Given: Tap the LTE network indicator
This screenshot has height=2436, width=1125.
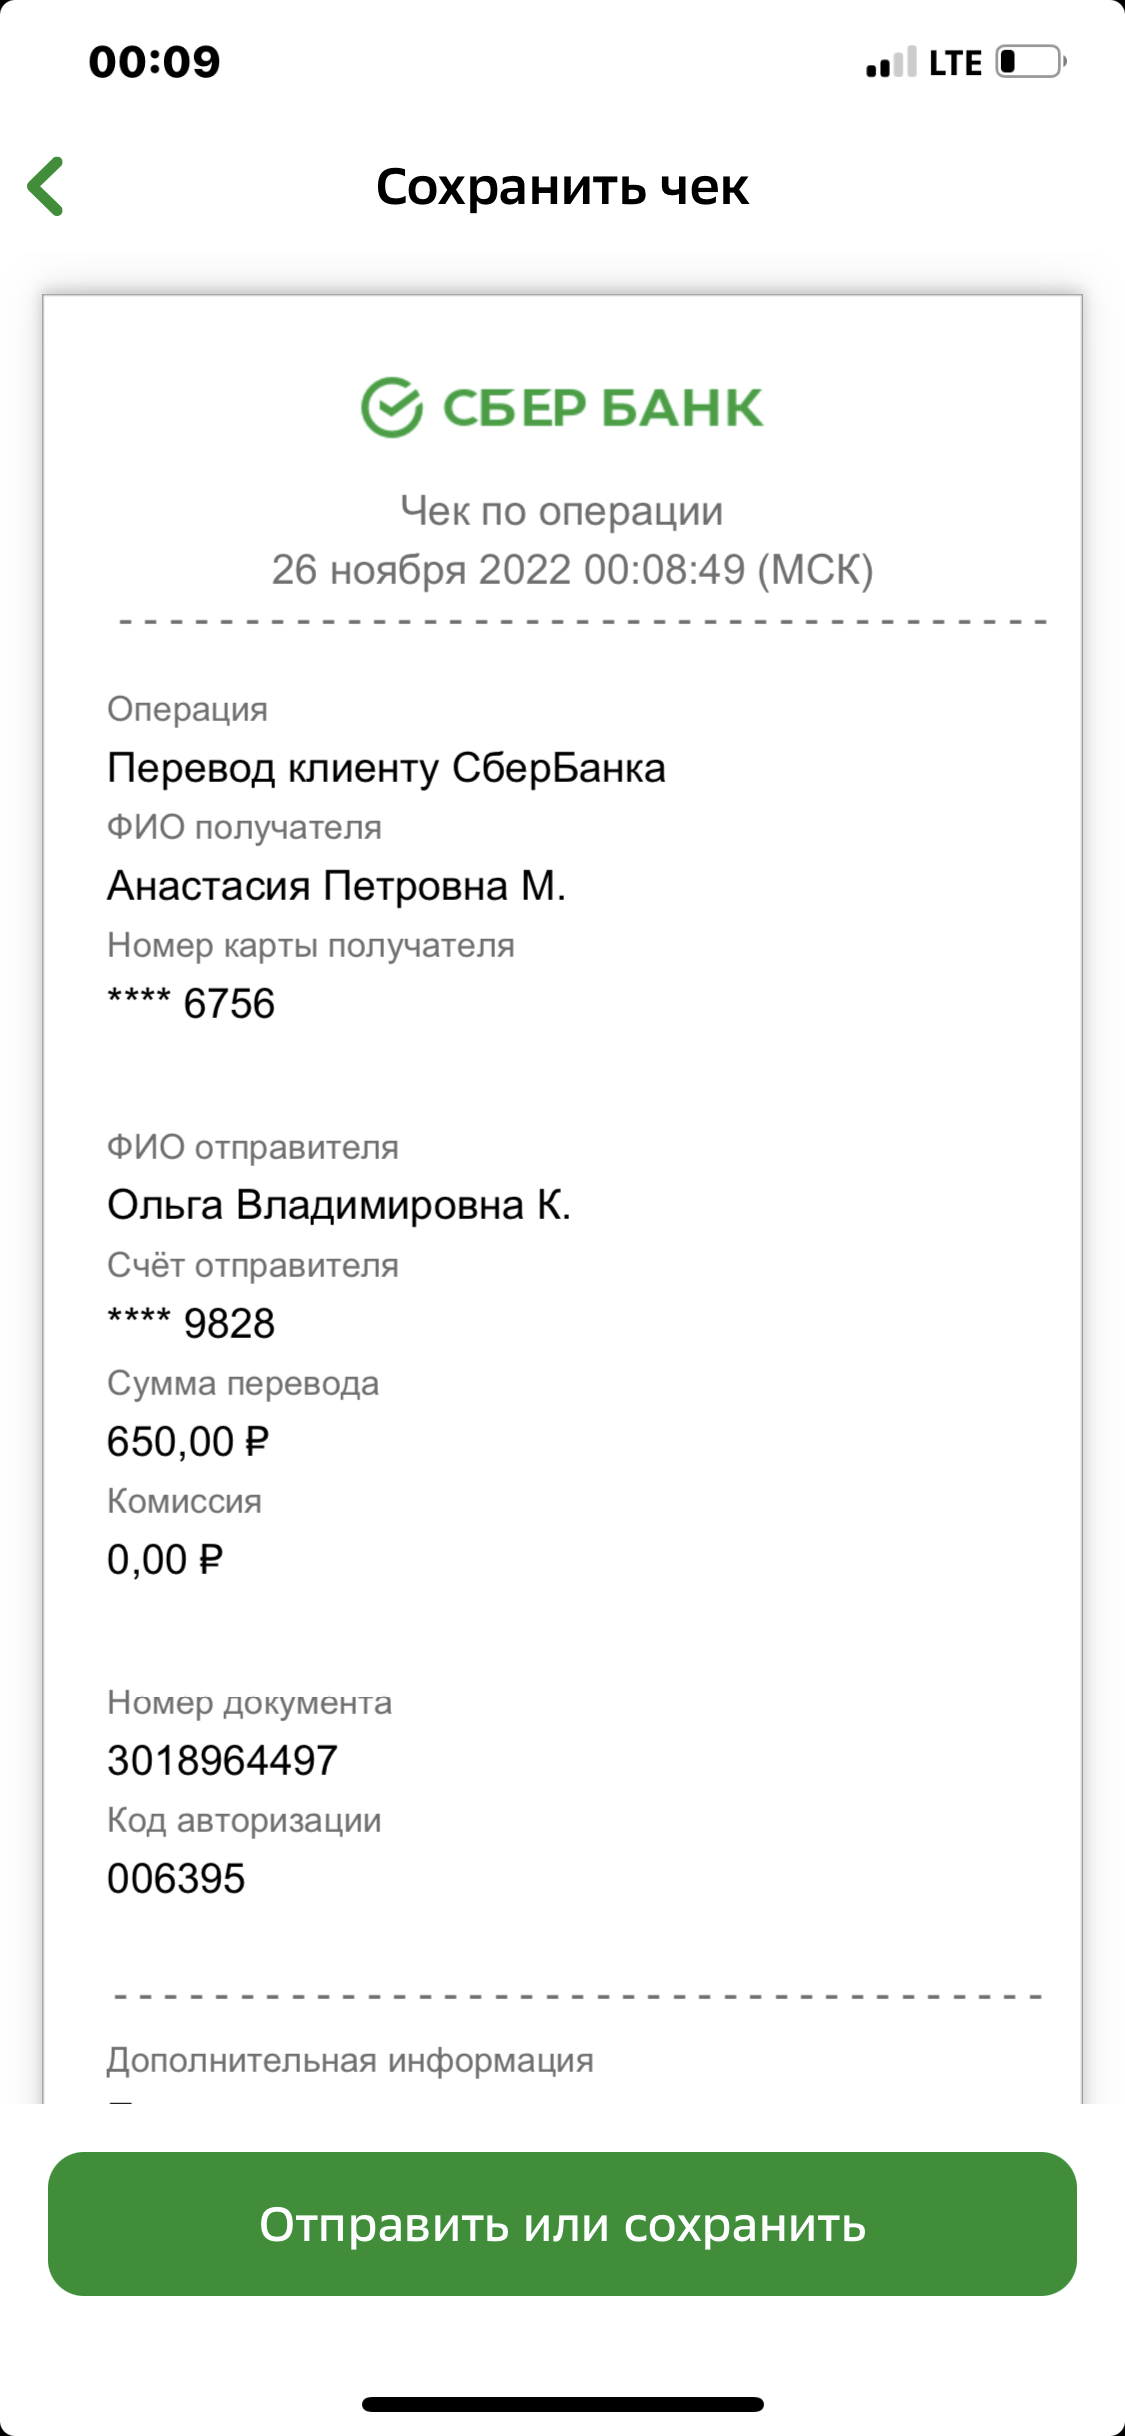Looking at the screenshot, I should [x=955, y=63].
